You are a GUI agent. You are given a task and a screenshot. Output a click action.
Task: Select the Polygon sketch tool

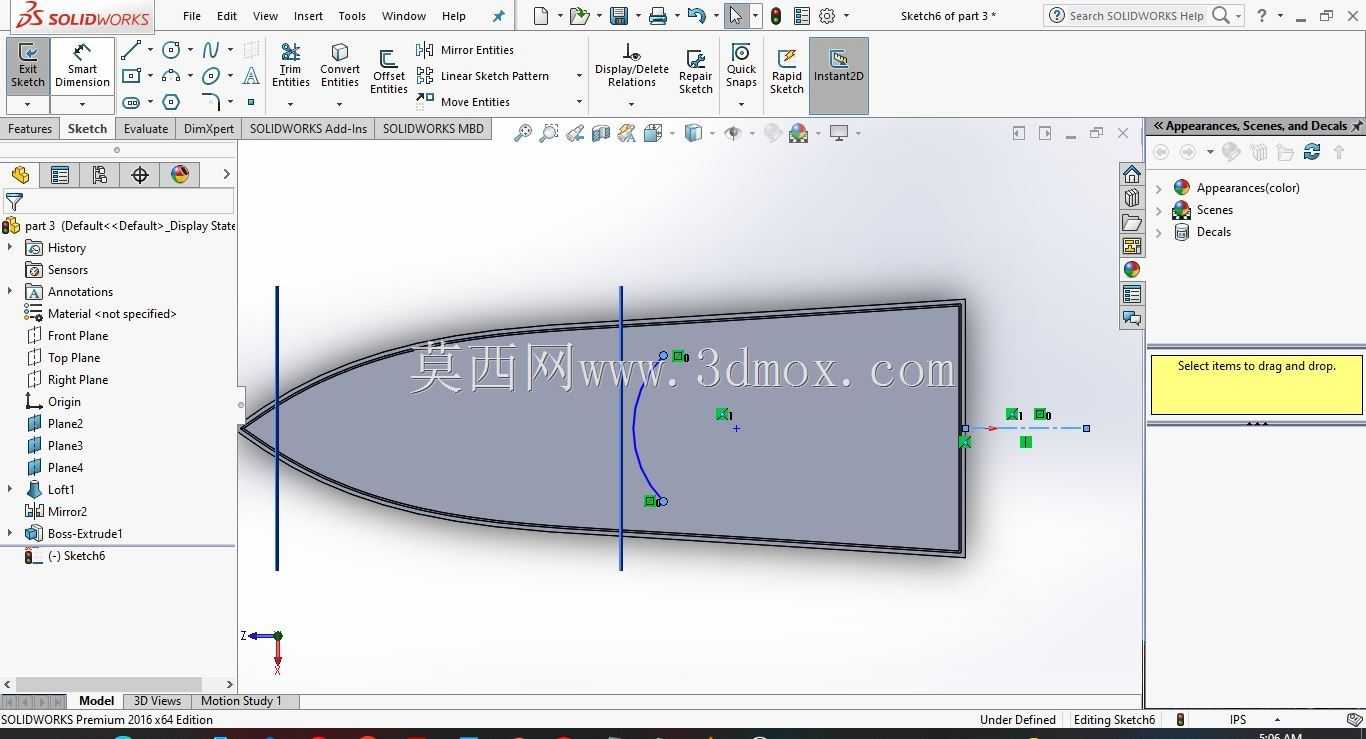pos(172,102)
